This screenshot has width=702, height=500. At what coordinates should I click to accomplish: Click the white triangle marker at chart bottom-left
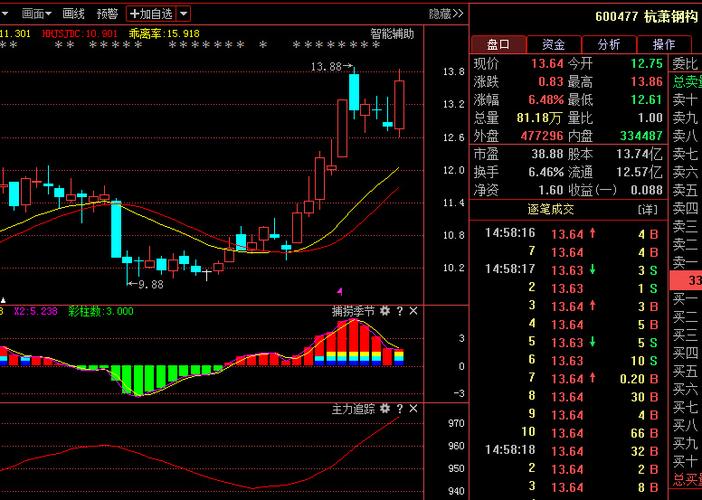[x=4, y=300]
